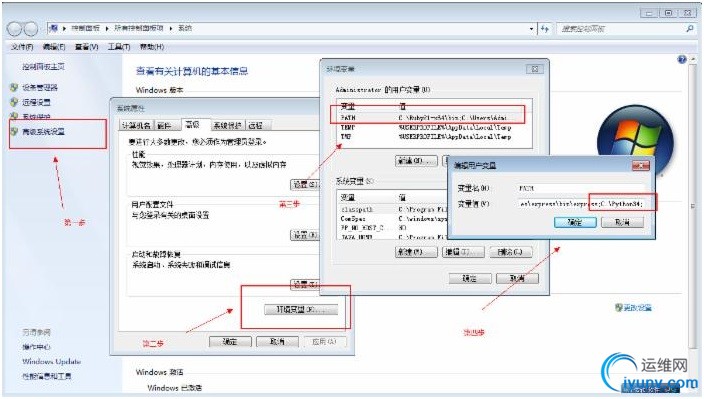704x399 pixels.
Task: Click 编辑(I) under system variables
Action: (463, 252)
